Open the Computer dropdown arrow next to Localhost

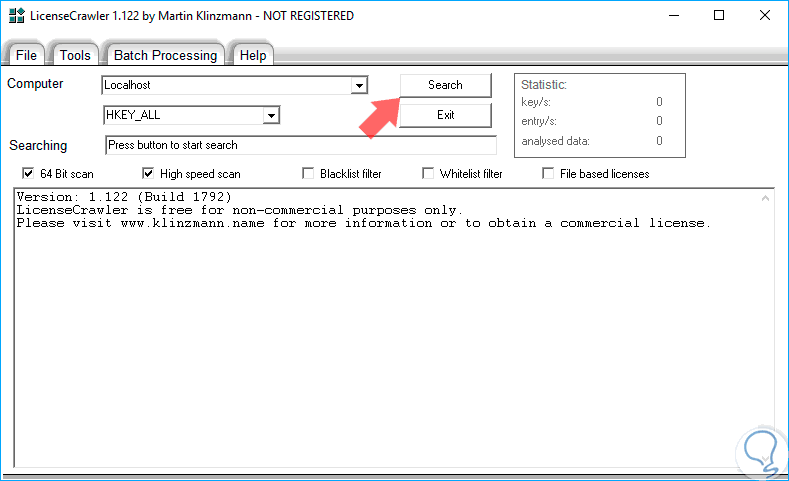click(x=359, y=86)
